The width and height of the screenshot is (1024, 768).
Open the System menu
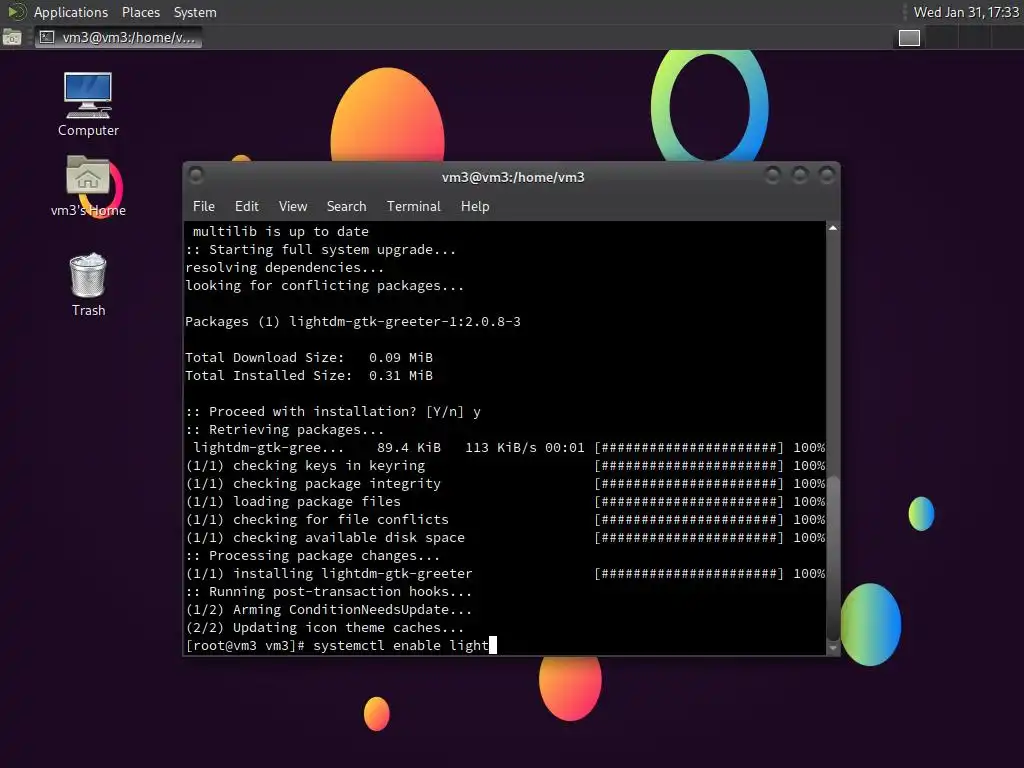pos(195,12)
